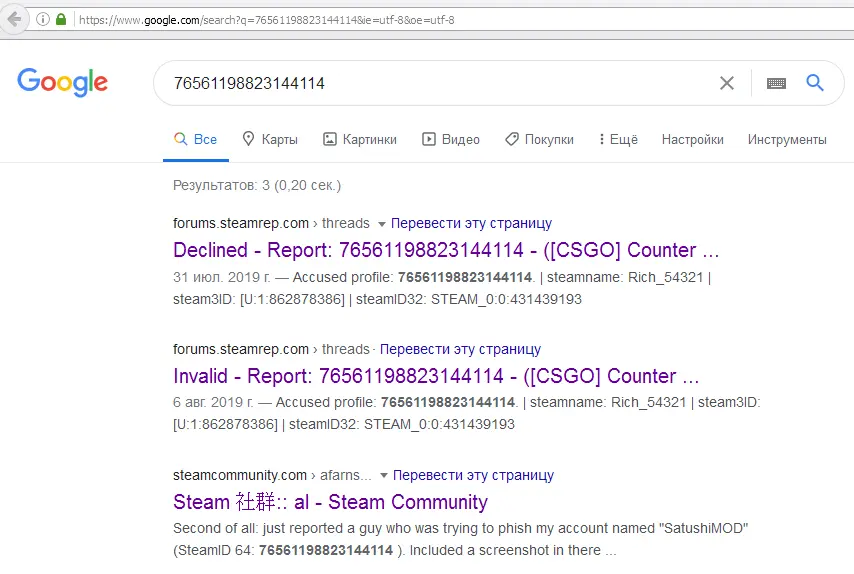The height and width of the screenshot is (574, 854).
Task: Go back with browser back arrow
Action: (14, 20)
